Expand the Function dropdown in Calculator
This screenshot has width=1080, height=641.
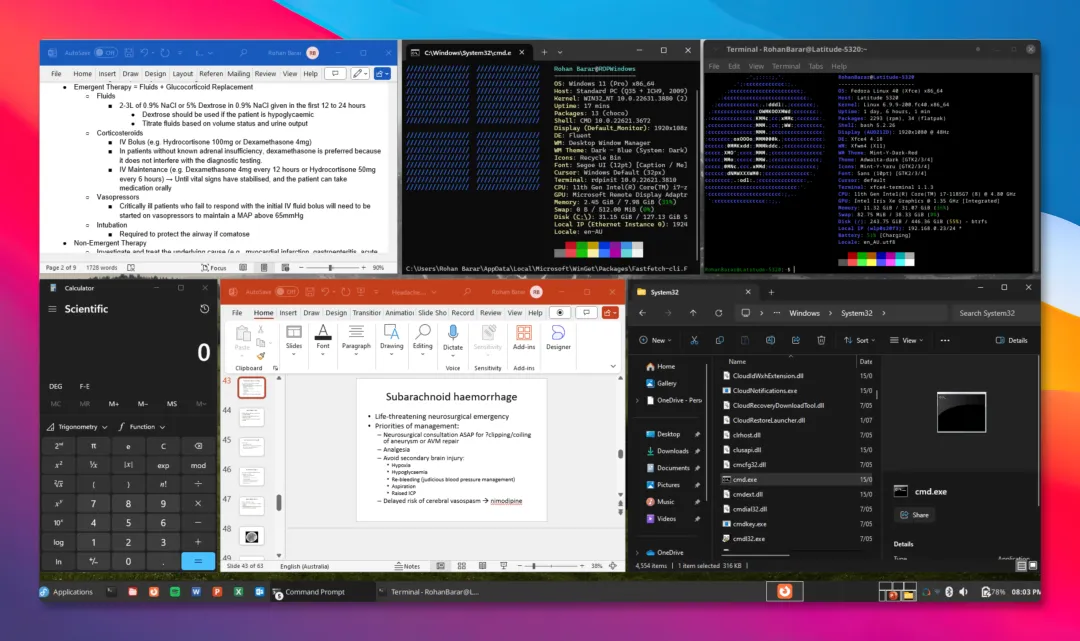click(x=141, y=427)
